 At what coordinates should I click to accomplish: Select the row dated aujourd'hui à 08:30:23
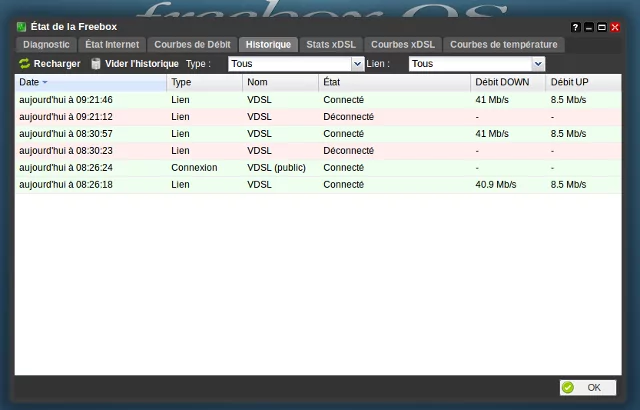(x=318, y=151)
